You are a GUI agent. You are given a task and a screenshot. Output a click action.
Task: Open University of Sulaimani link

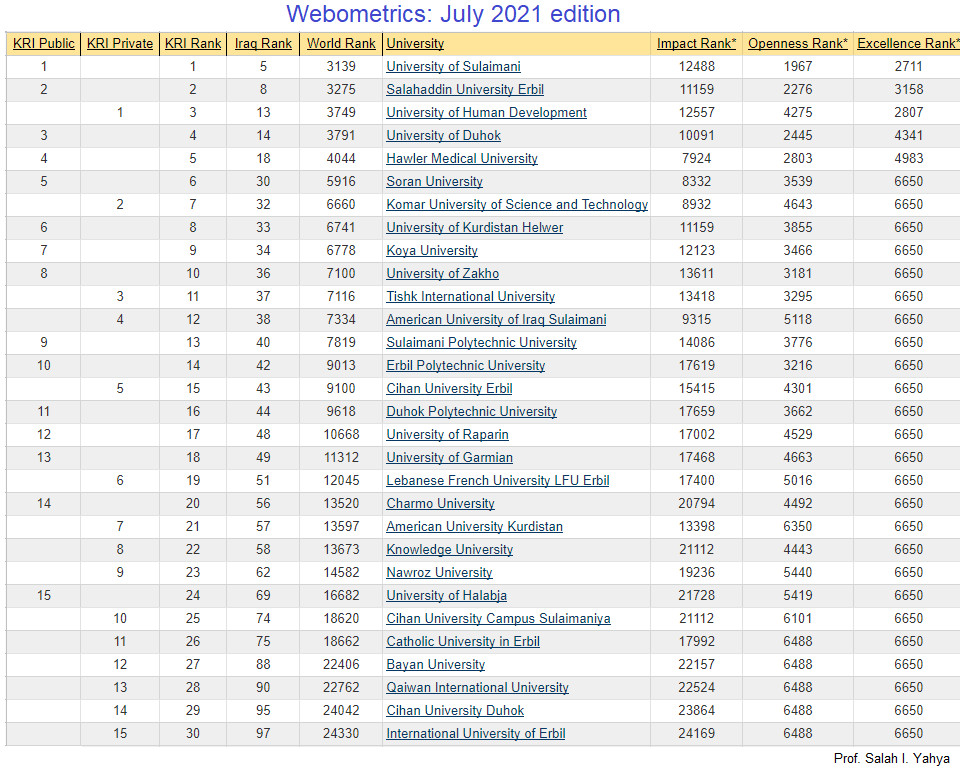click(454, 67)
